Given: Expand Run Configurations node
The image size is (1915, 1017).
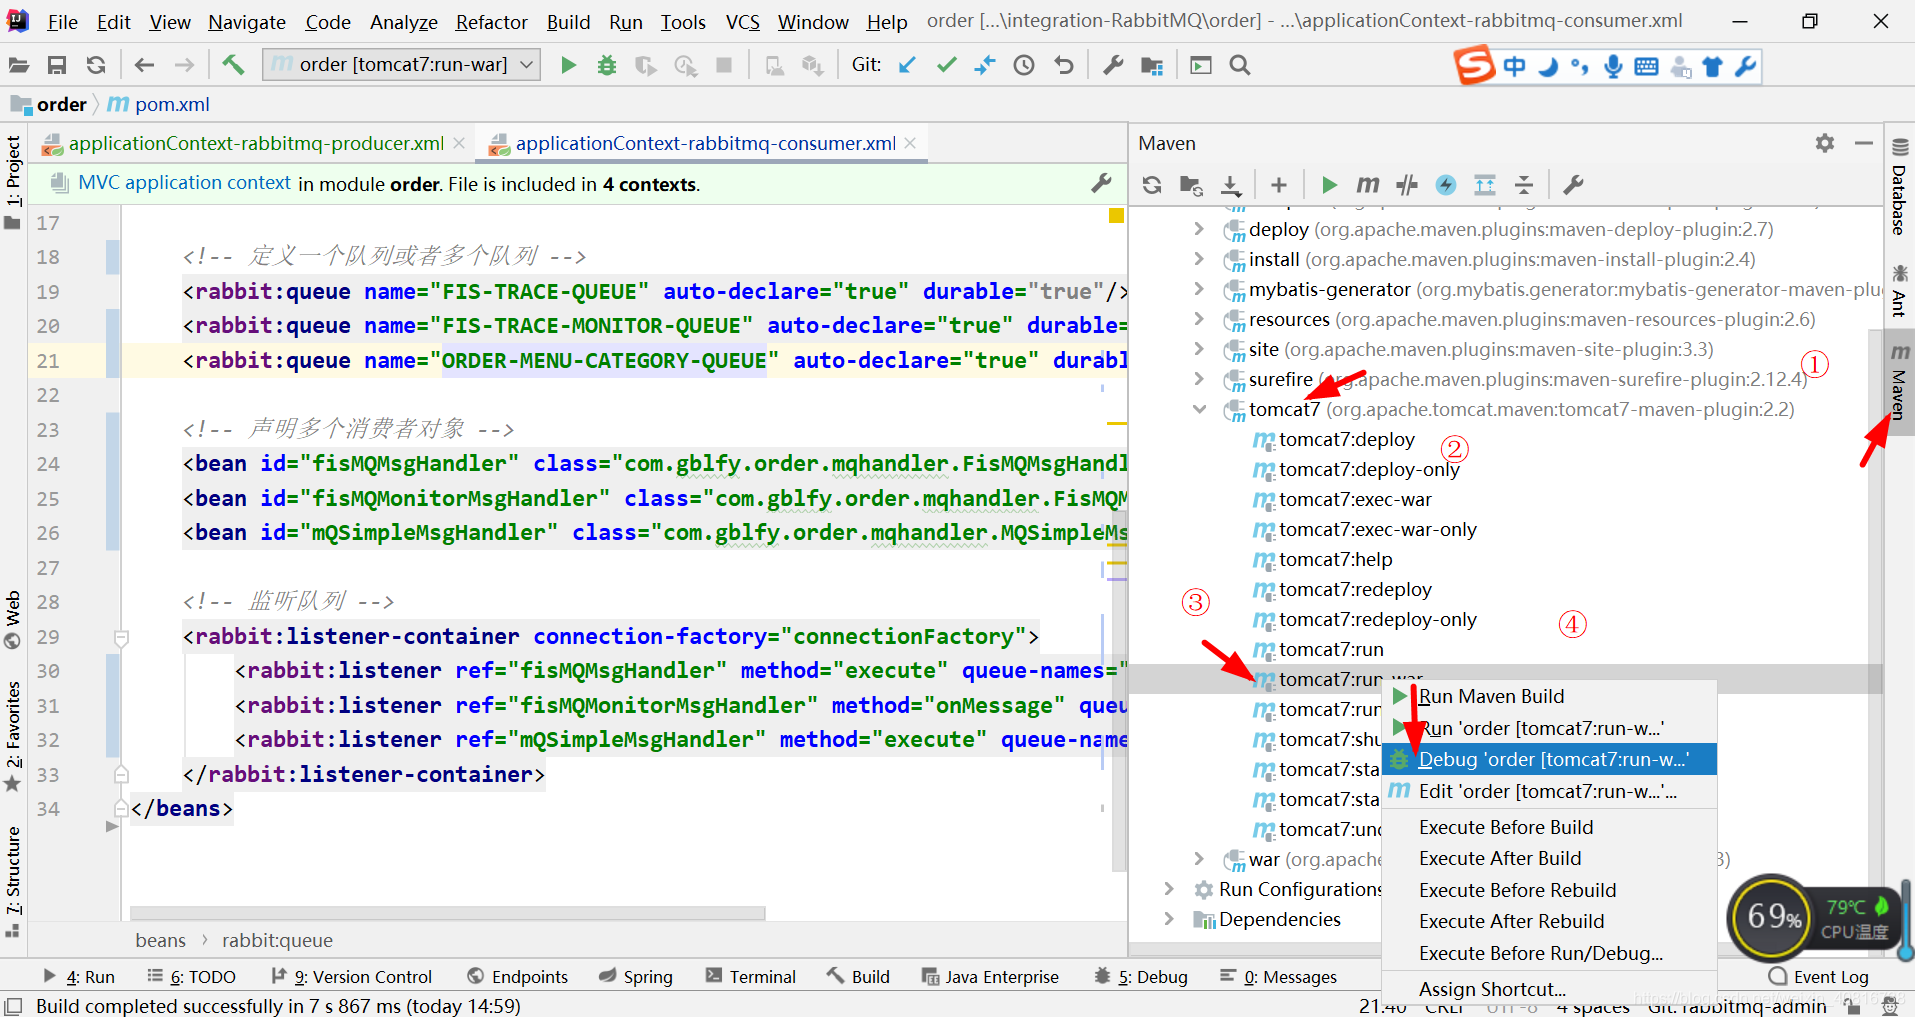Looking at the screenshot, I should (1169, 889).
